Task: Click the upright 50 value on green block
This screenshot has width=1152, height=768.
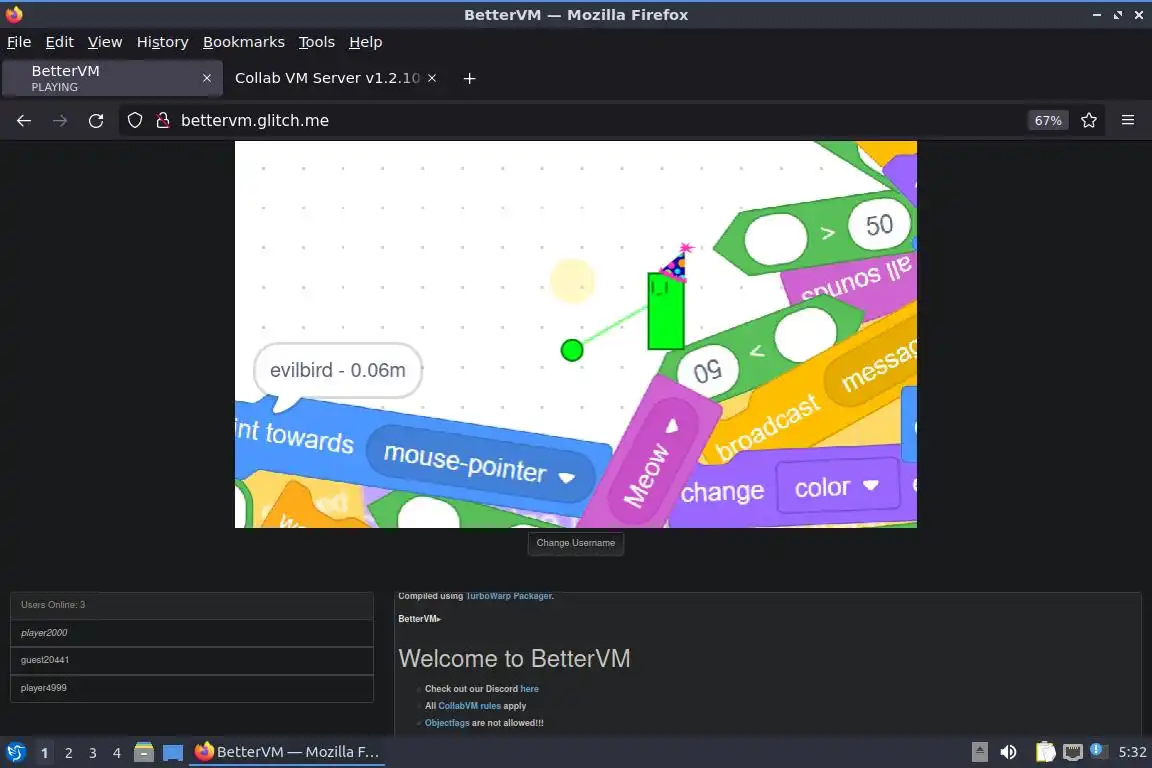Action: pos(879,225)
